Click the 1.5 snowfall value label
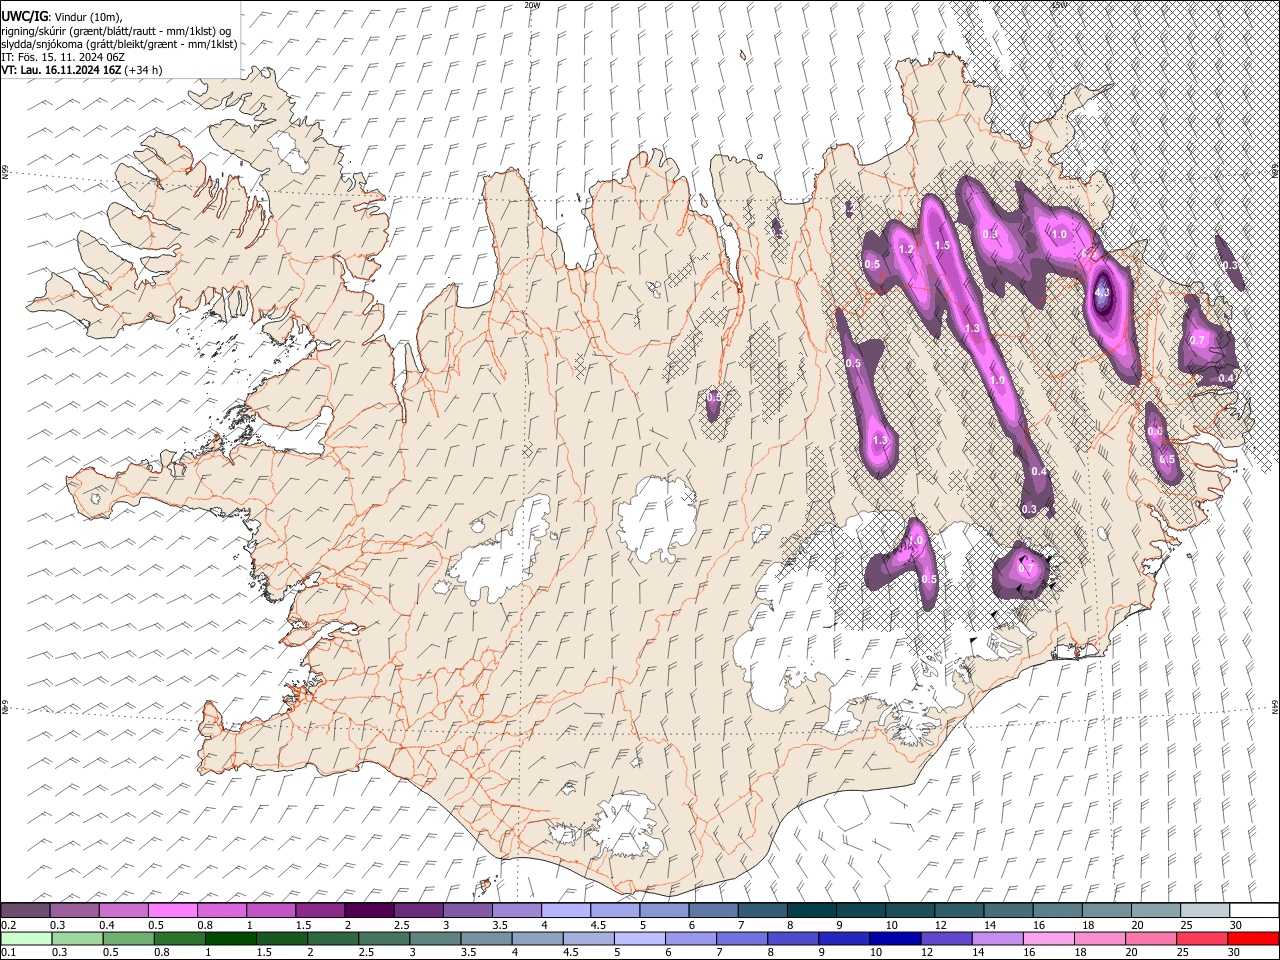Image resolution: width=1280 pixels, height=960 pixels. click(x=941, y=245)
